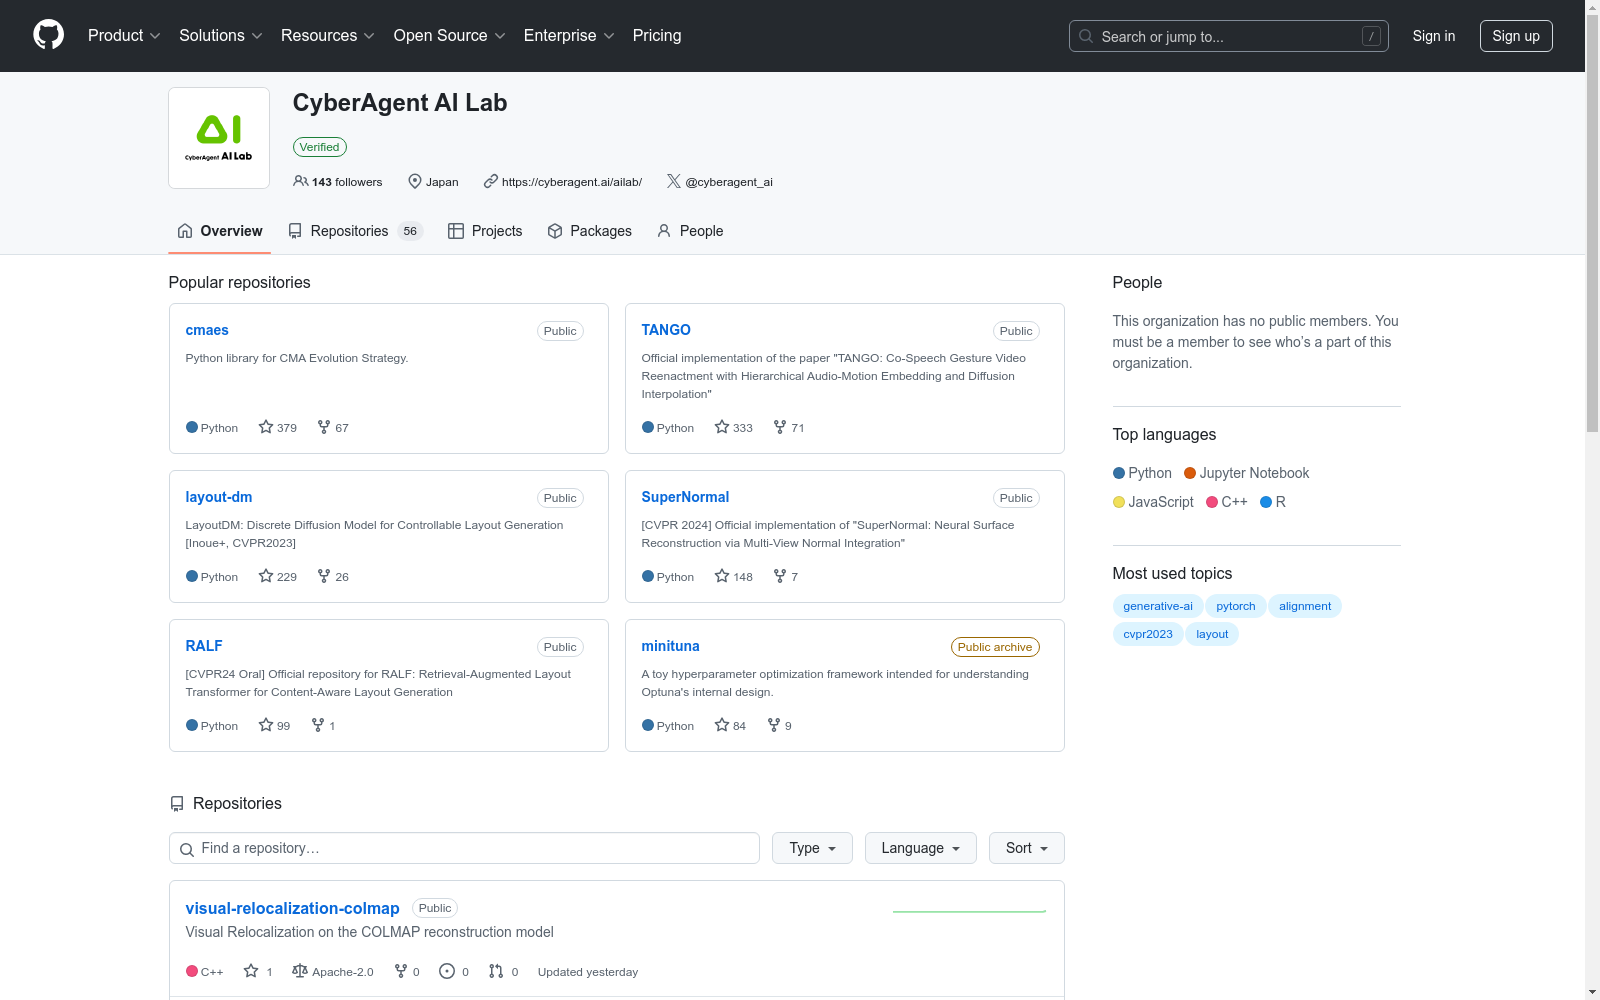Expand the Solutions menu

click(x=221, y=36)
